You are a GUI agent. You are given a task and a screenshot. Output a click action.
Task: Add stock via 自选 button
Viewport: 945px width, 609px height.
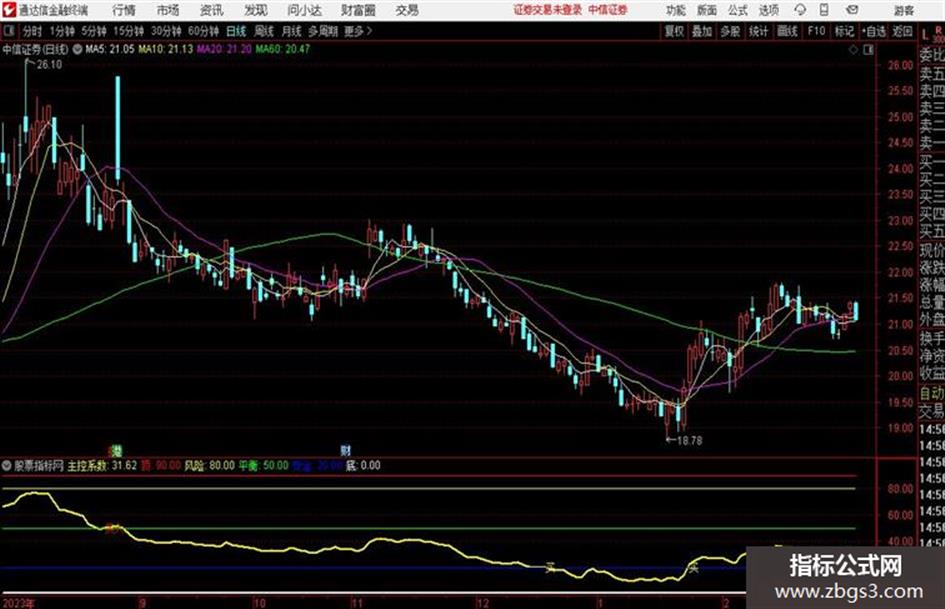point(874,31)
